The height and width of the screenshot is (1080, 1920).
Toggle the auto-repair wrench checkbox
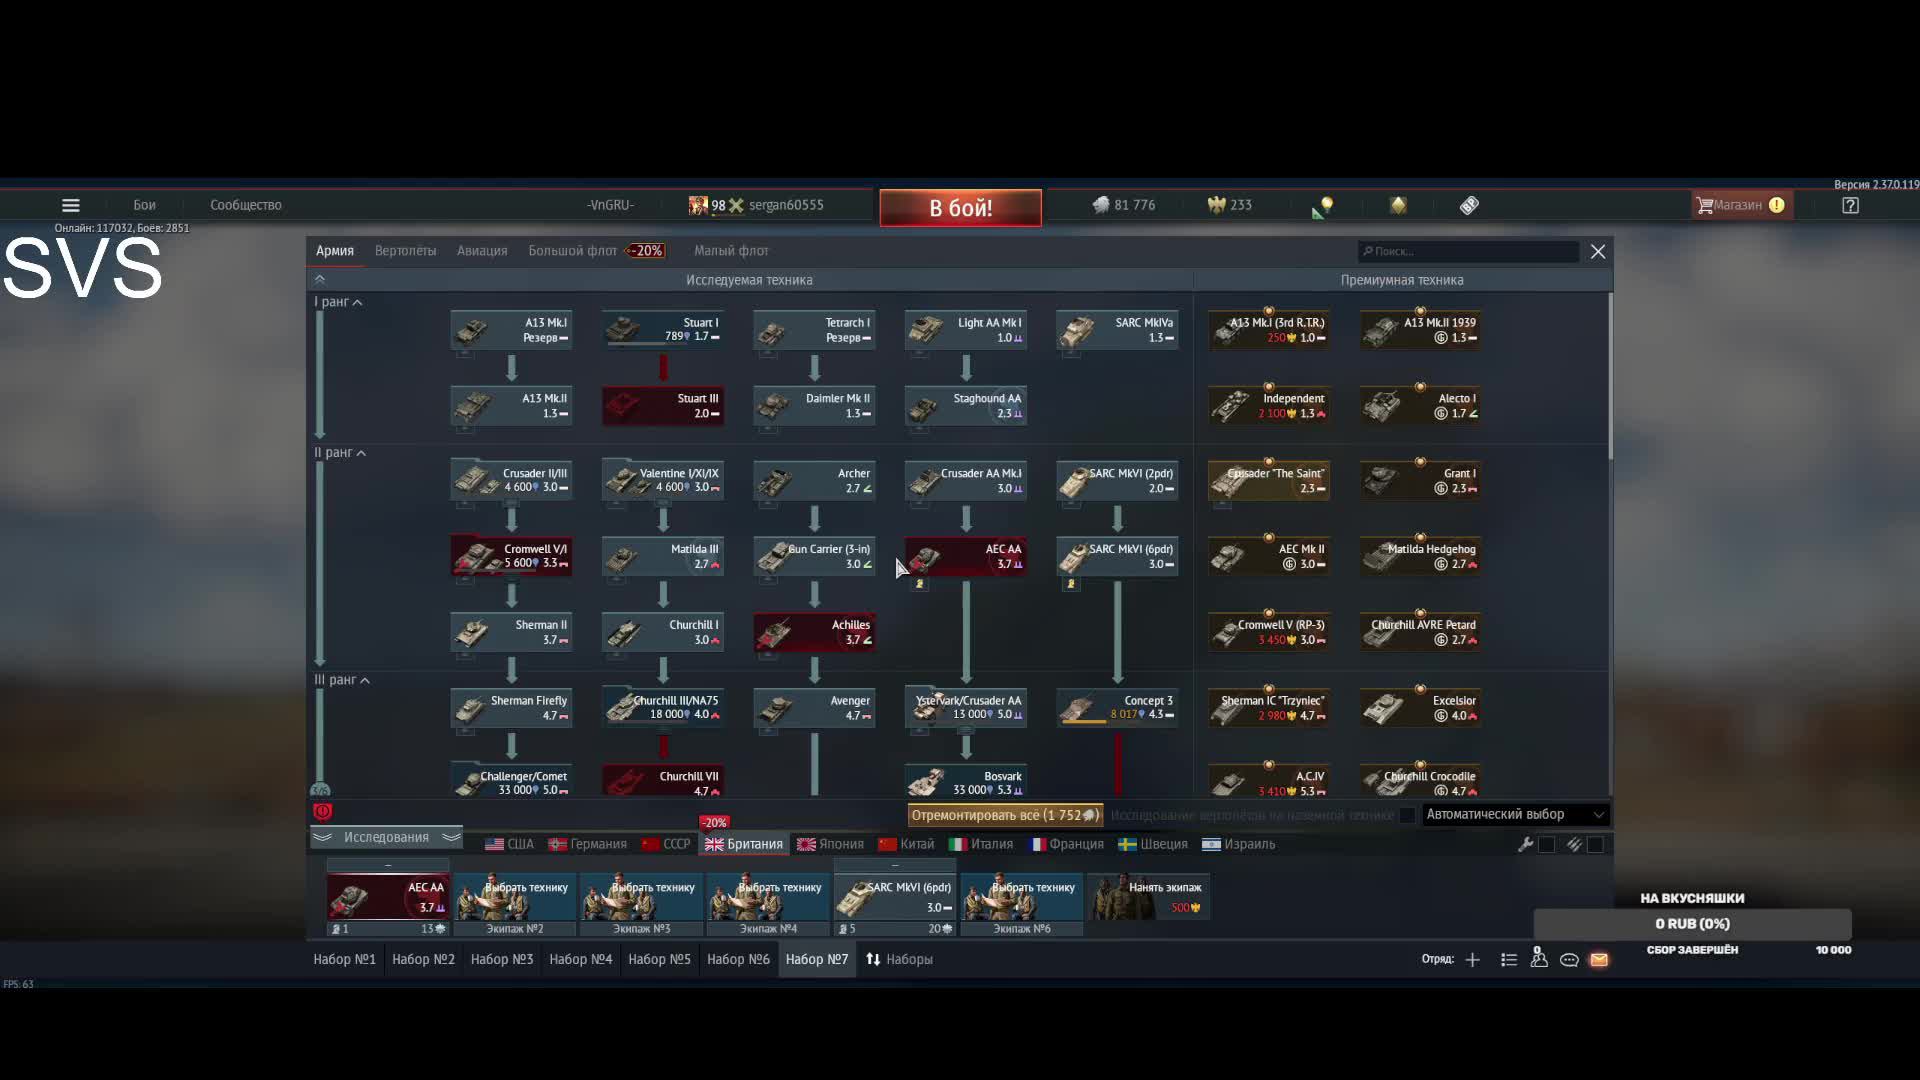[1546, 845]
